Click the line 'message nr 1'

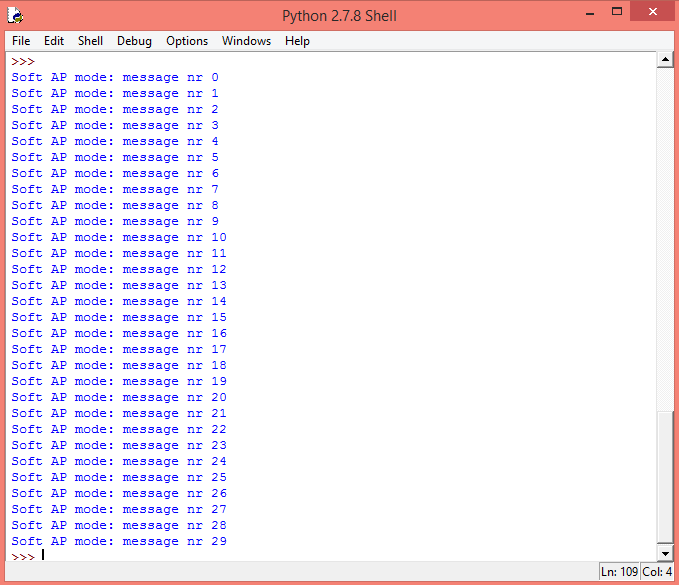pos(115,94)
